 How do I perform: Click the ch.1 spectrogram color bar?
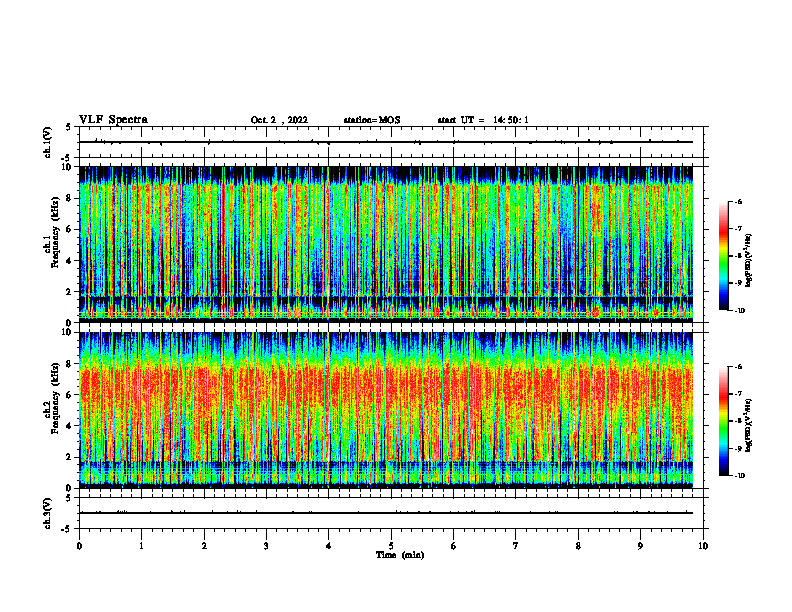[x=723, y=256]
